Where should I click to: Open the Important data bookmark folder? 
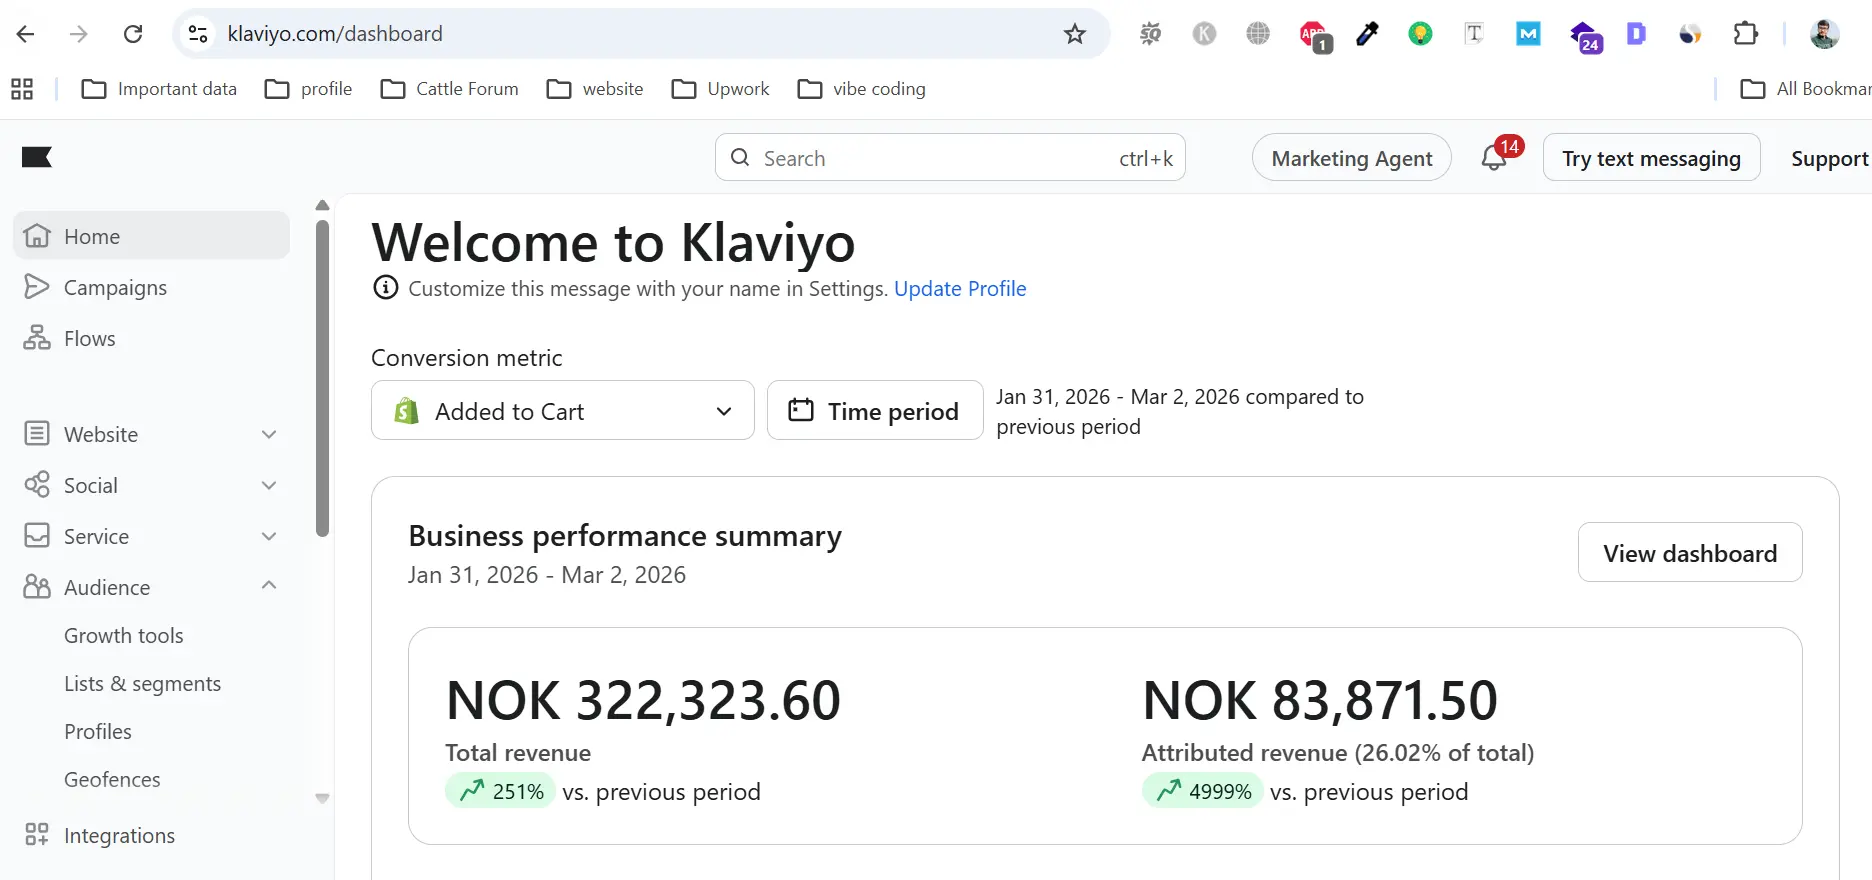click(159, 89)
